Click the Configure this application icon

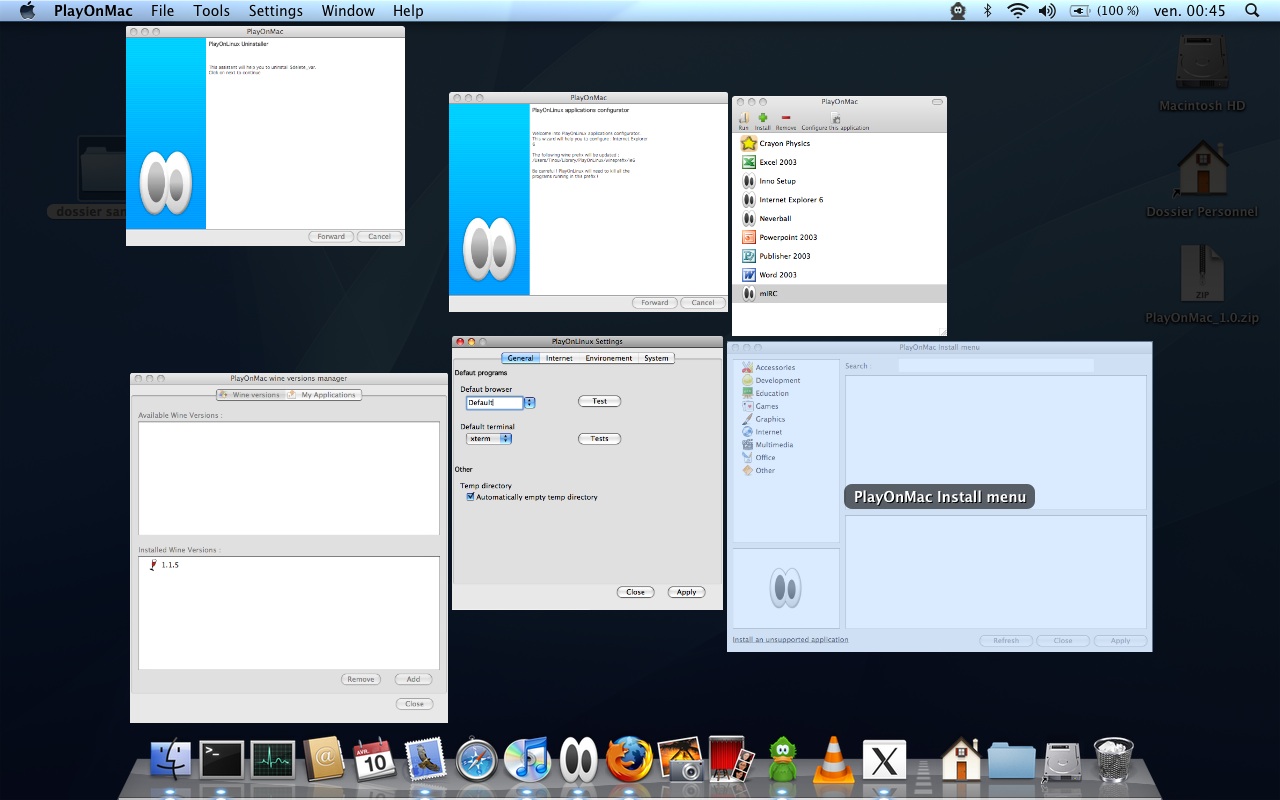tap(835, 119)
